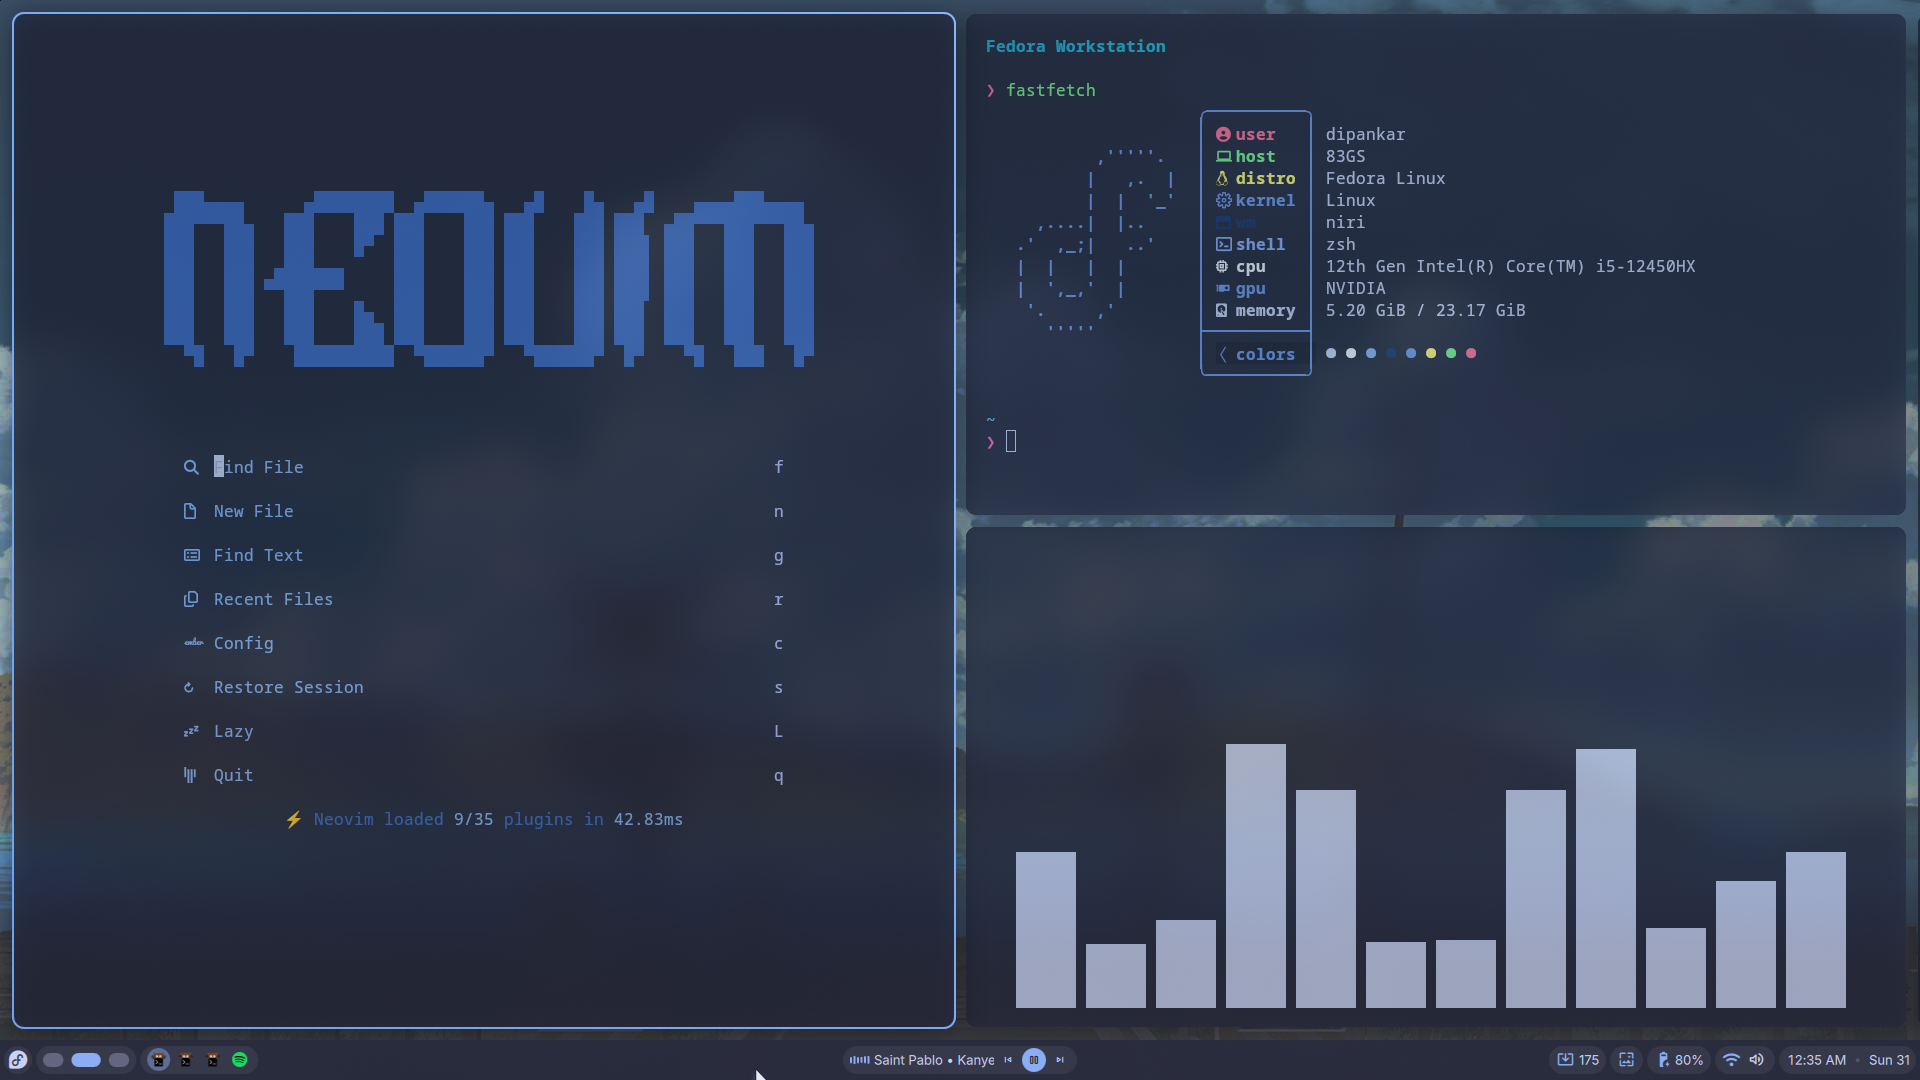Viewport: 1920px width, 1080px height.
Task: Choose New File in Neovim dashboard
Action: [483, 511]
